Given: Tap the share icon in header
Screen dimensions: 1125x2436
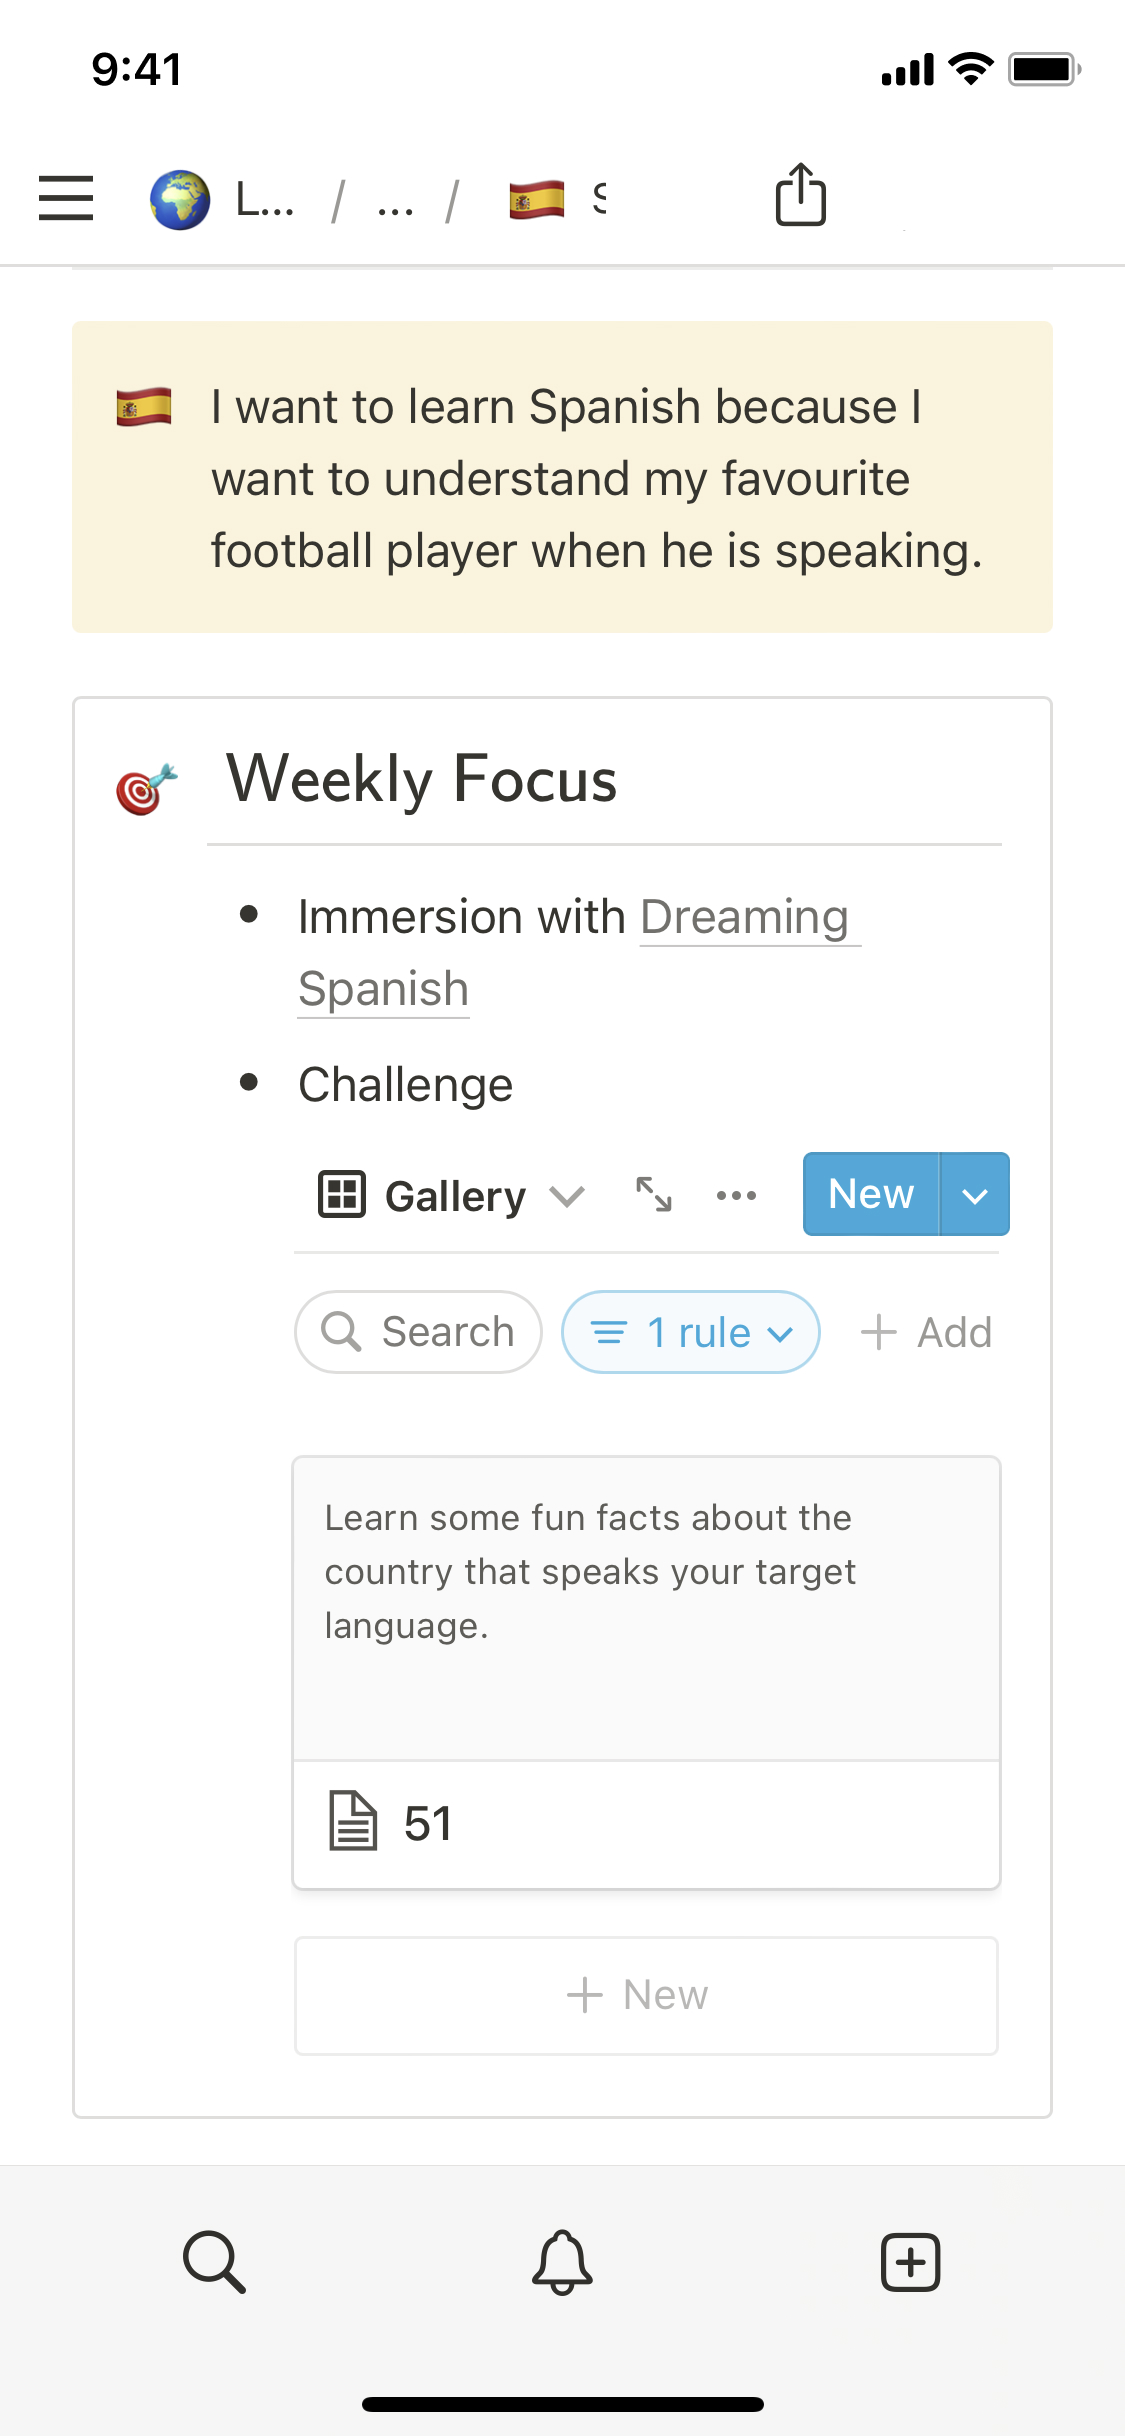Looking at the screenshot, I should pos(800,195).
